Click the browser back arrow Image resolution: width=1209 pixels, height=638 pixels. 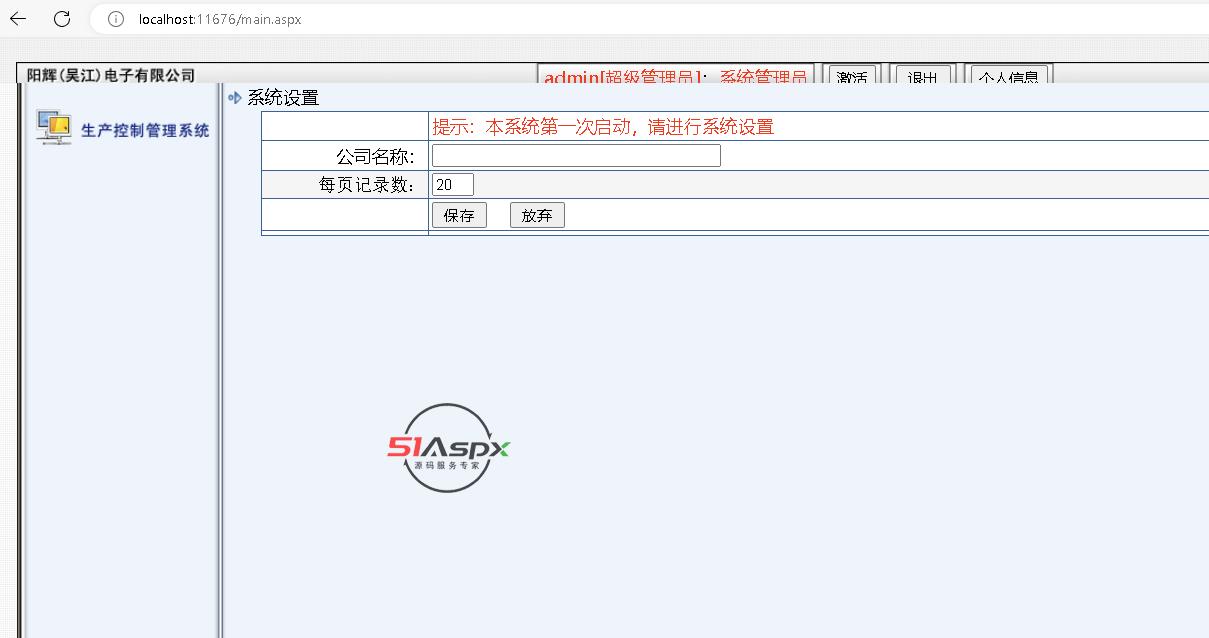click(x=18, y=19)
